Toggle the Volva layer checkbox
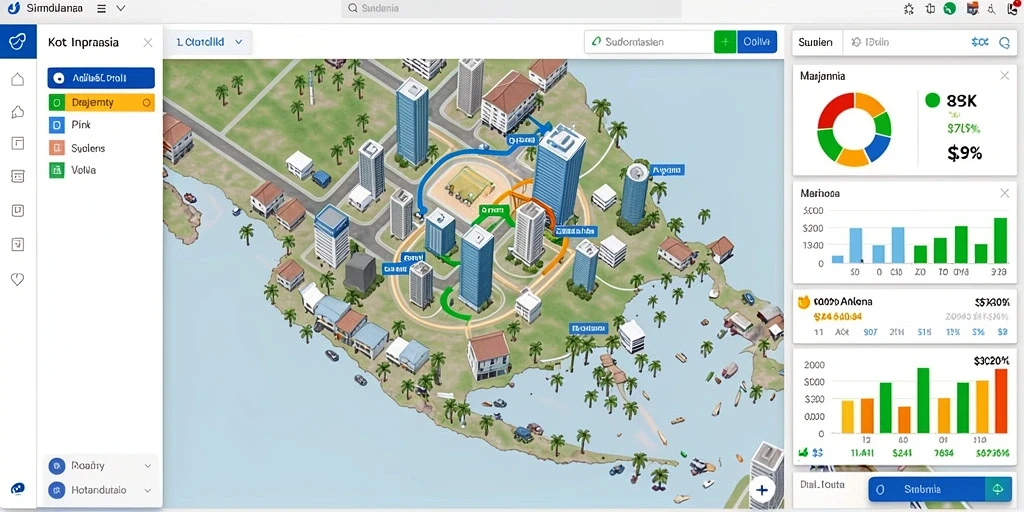 [x=56, y=170]
